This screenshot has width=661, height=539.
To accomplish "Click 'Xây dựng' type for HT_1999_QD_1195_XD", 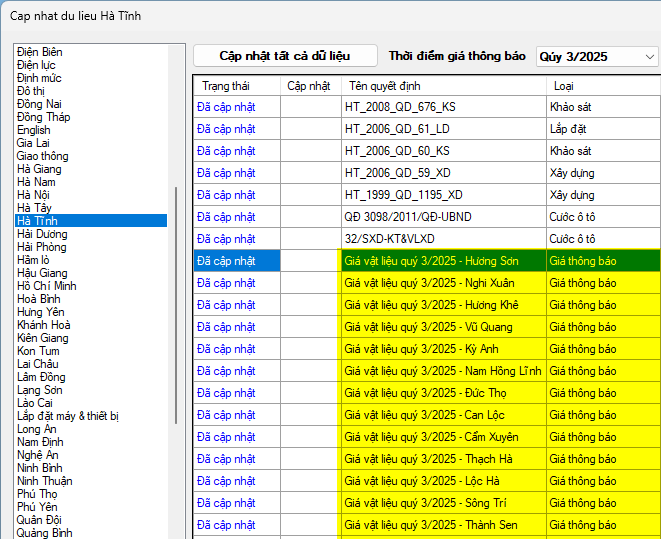I will pyautogui.click(x=572, y=195).
